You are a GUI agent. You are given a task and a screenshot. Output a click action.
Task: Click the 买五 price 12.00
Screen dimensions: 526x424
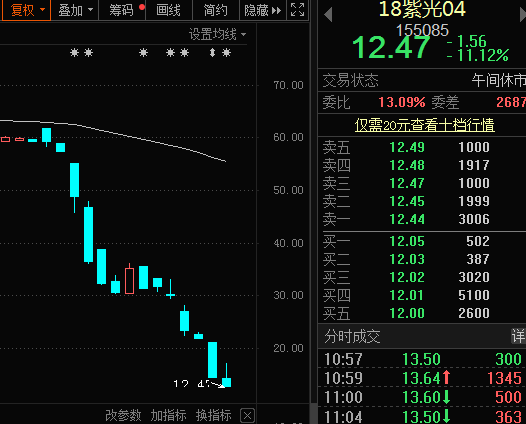(407, 313)
